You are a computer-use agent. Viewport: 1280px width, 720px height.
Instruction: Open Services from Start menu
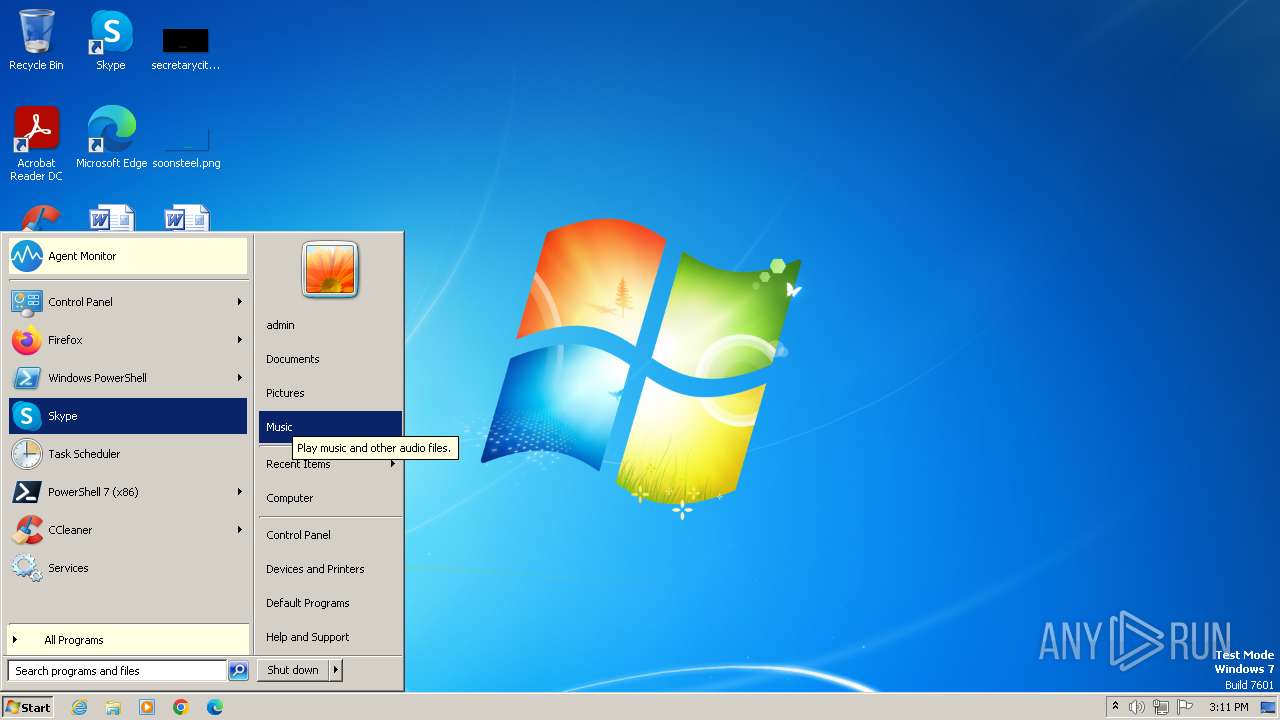(x=128, y=568)
